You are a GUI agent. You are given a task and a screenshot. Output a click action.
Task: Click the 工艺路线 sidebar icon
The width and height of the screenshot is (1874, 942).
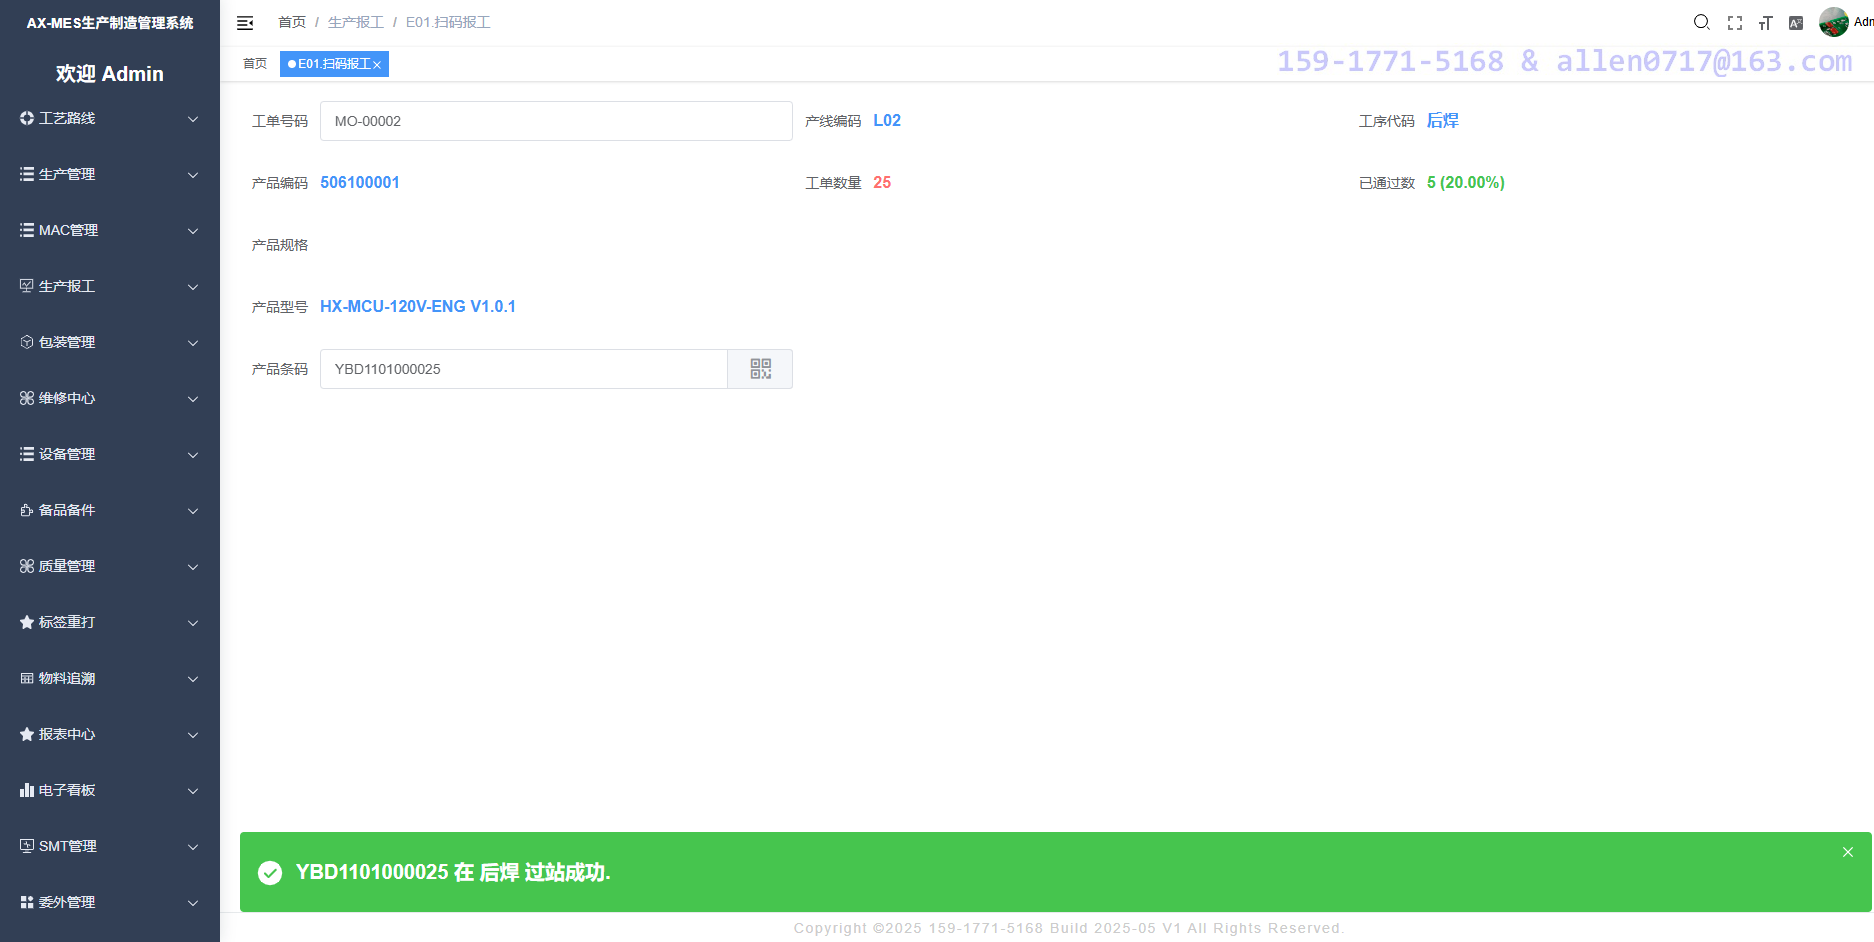(x=27, y=118)
